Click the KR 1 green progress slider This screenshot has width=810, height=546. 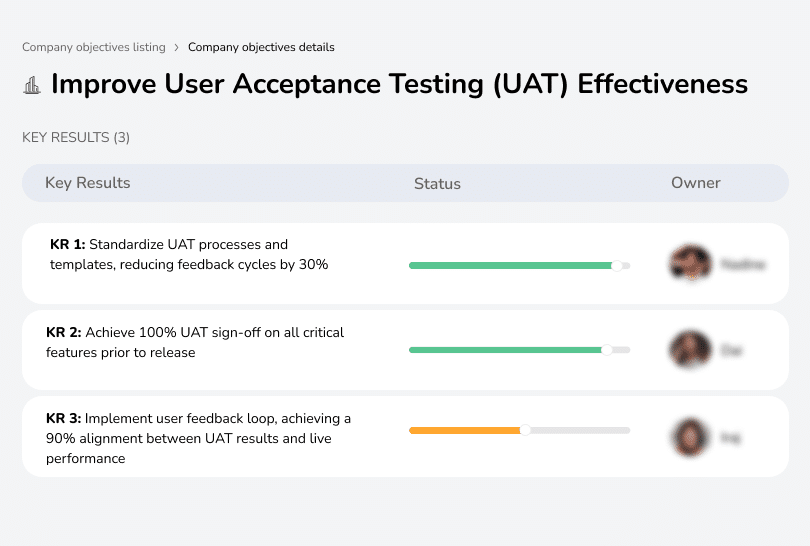(x=519, y=266)
